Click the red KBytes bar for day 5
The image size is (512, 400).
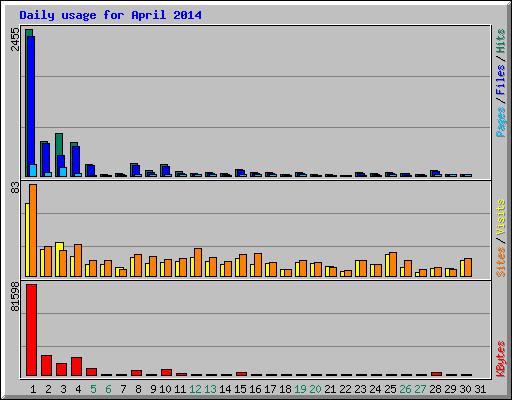tap(91, 372)
